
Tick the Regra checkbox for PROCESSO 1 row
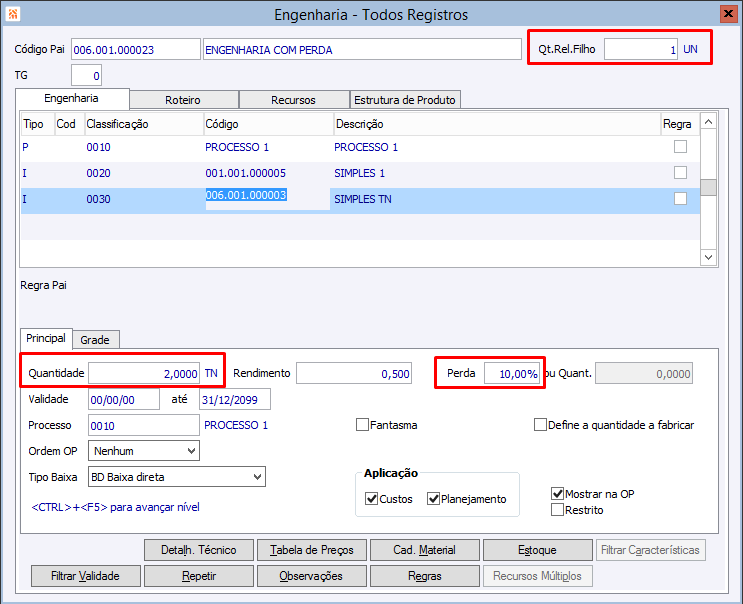tap(680, 147)
